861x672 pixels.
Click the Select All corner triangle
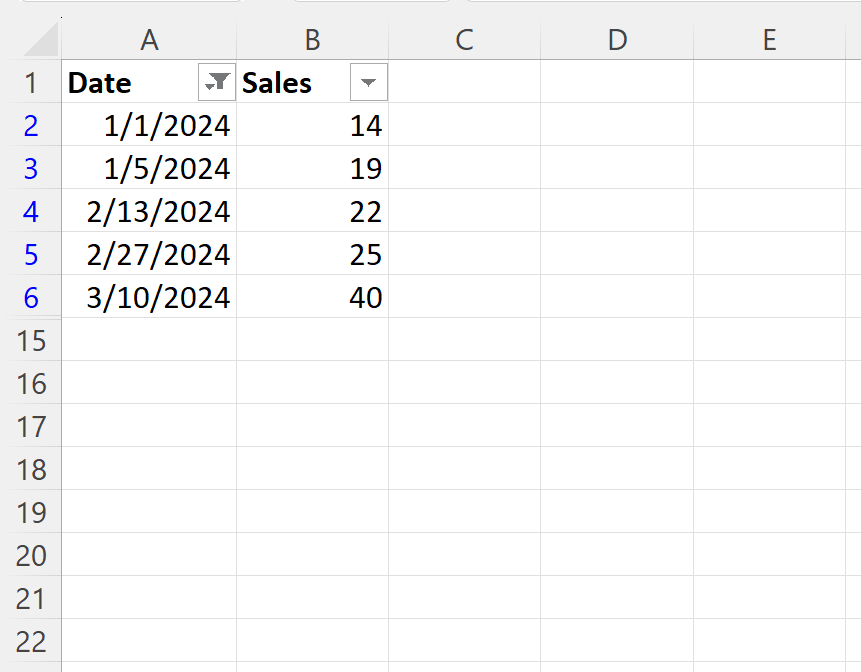click(41, 39)
